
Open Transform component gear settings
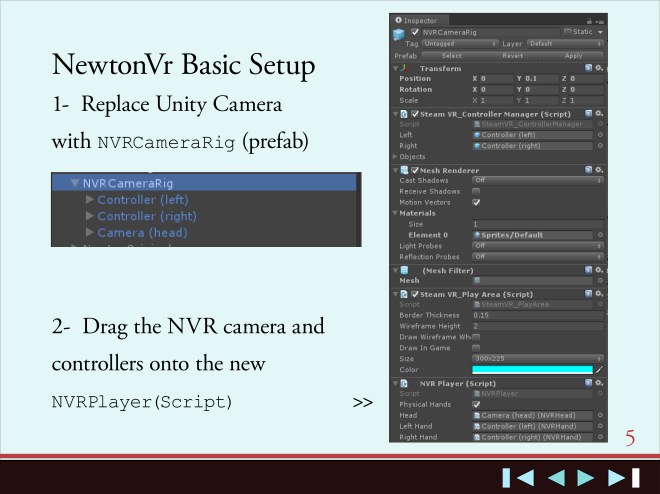click(x=600, y=67)
